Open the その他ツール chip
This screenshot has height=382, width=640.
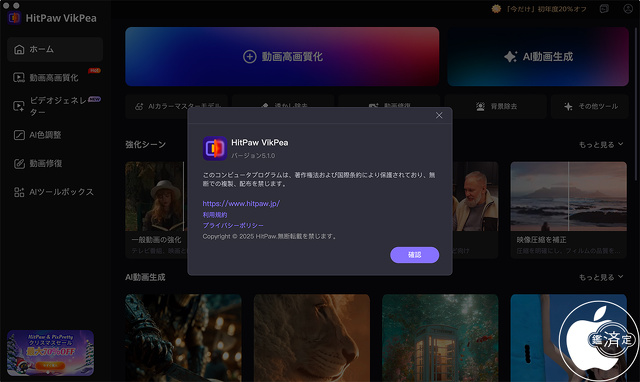click(x=590, y=107)
